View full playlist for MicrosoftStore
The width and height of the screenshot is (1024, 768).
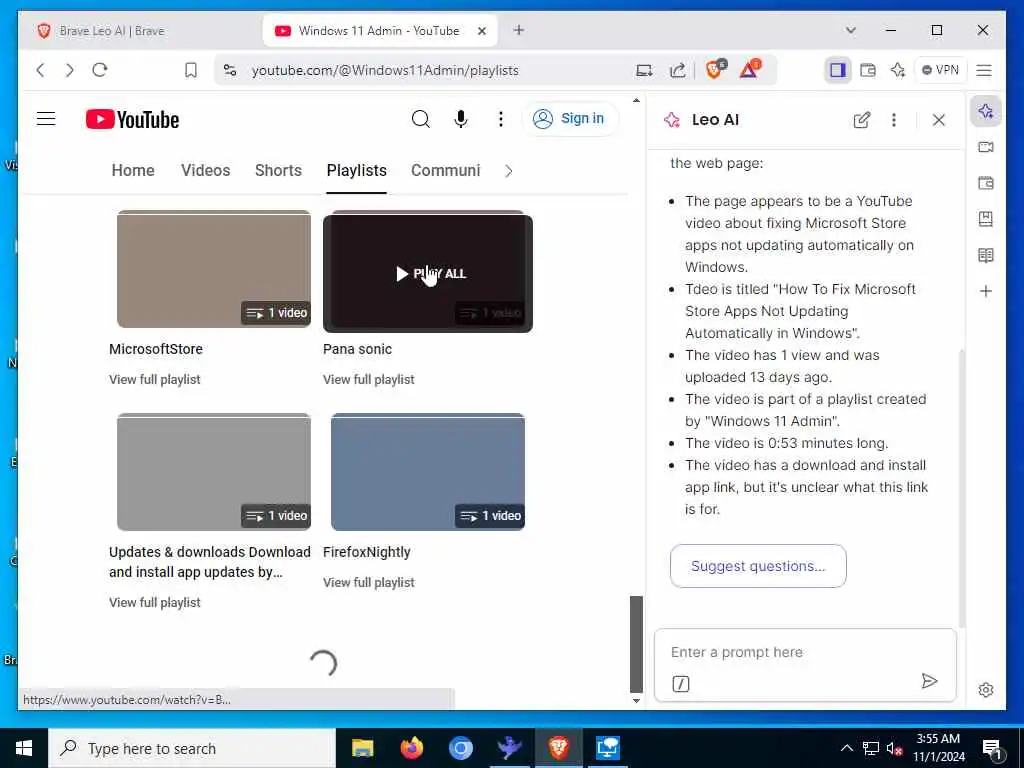(155, 379)
